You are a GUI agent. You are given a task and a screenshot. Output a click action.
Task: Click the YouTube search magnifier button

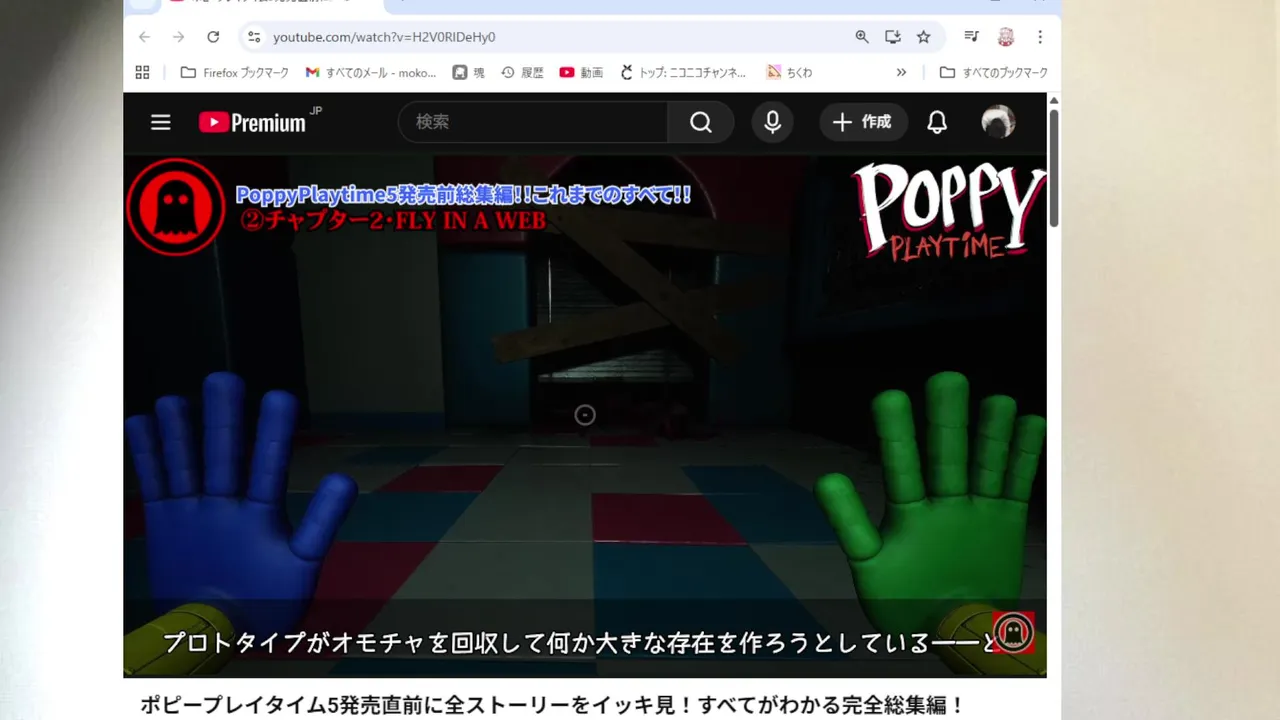pos(701,122)
